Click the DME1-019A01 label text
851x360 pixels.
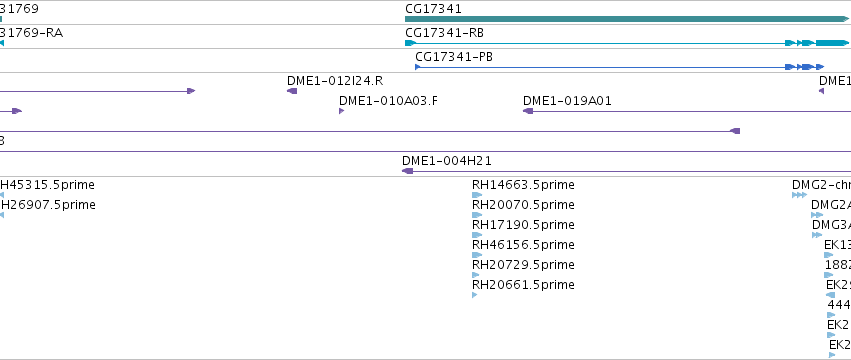567,101
